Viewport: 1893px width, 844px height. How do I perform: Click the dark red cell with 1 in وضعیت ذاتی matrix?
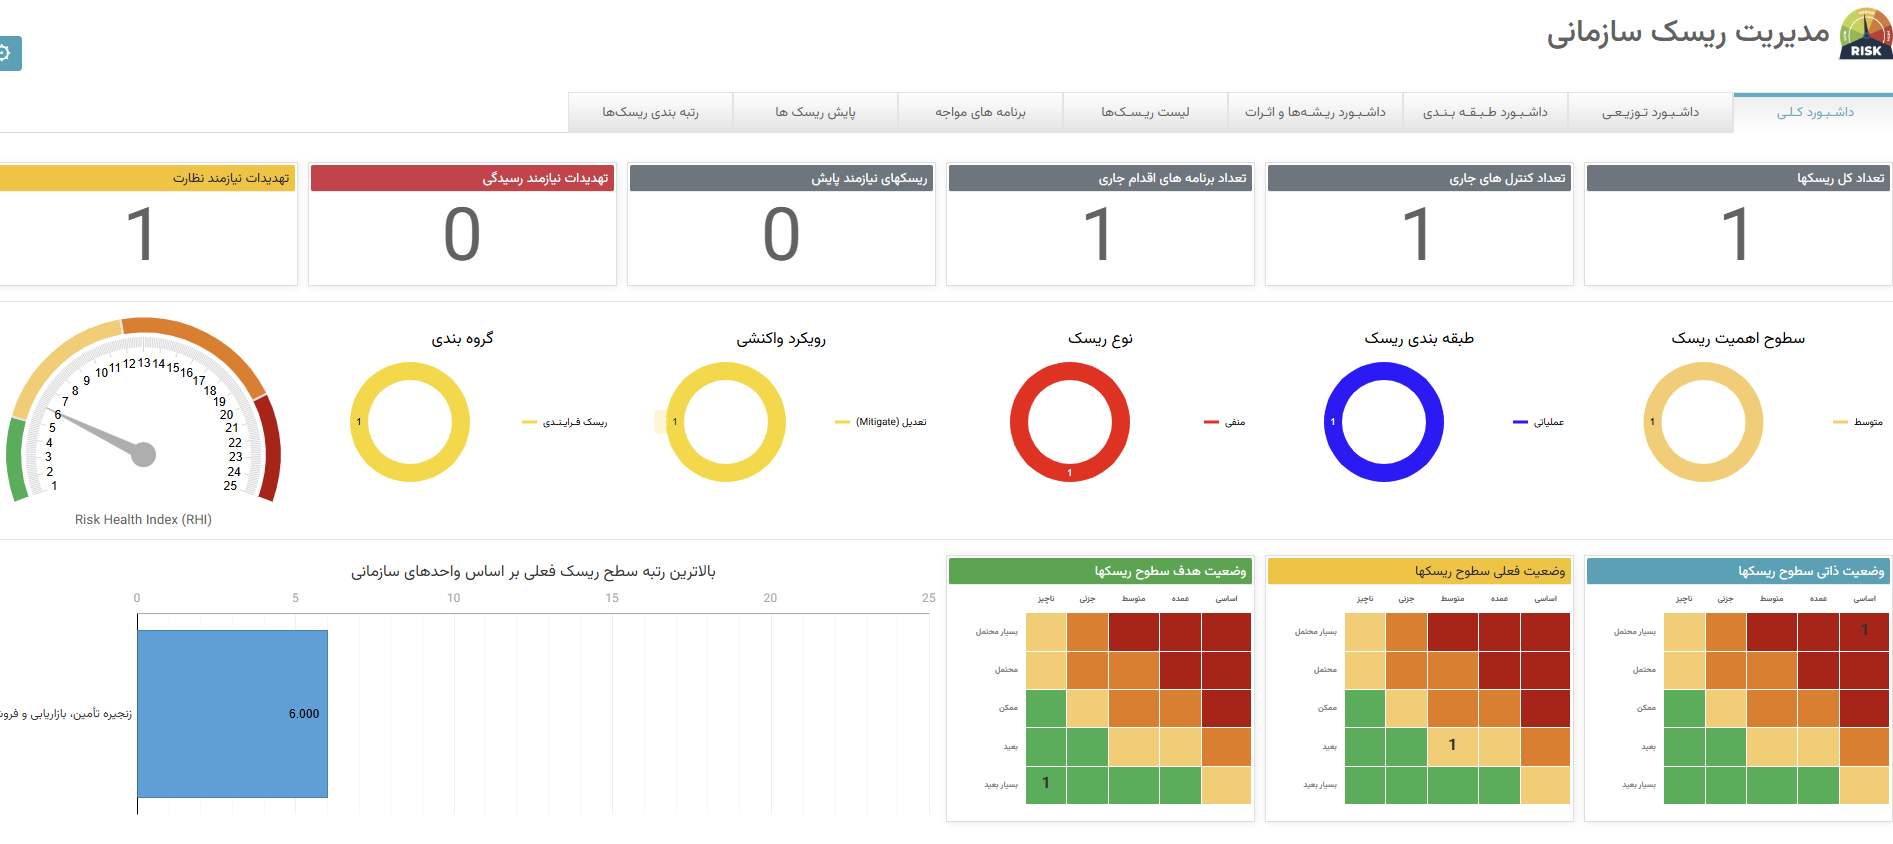1864,631
